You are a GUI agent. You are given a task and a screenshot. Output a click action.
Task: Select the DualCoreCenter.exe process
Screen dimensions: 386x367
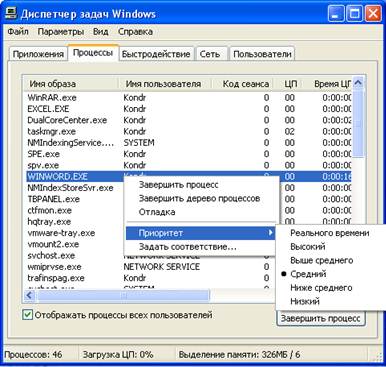click(x=189, y=120)
